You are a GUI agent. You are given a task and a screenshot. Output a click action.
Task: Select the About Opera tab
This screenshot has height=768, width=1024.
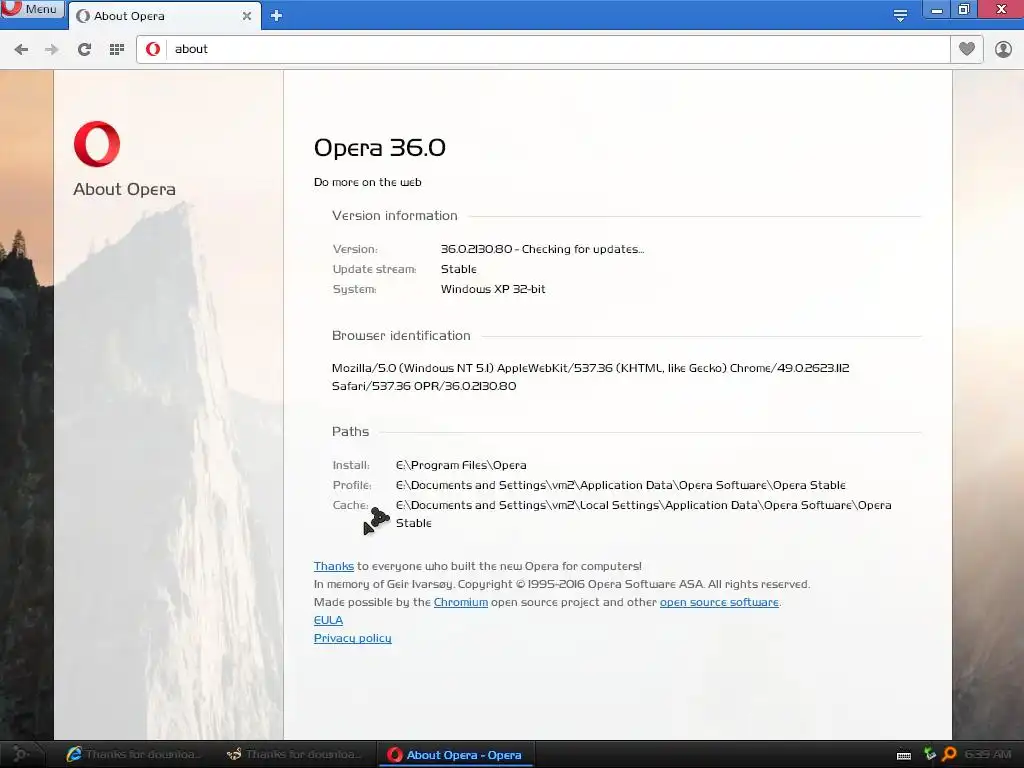[164, 16]
